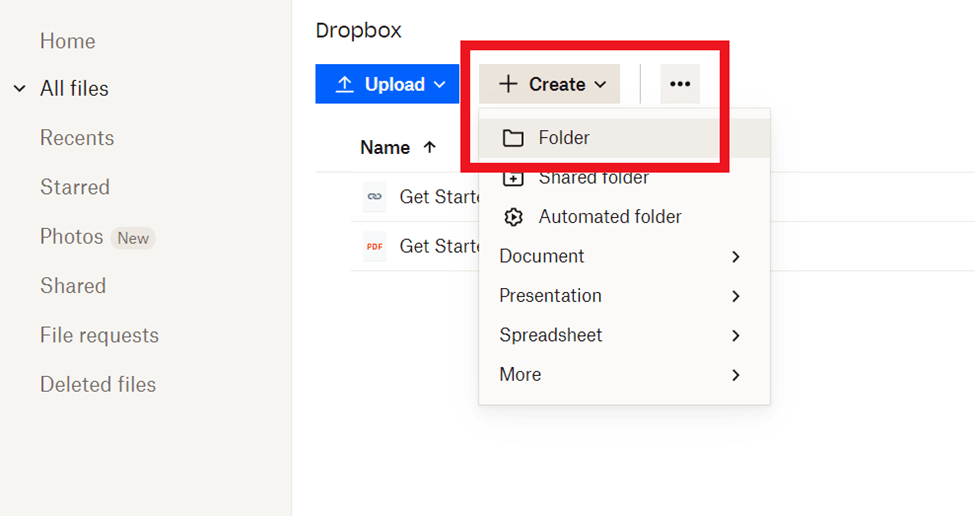
Task: Open the Spreadsheet submenu
Action: (x=624, y=335)
